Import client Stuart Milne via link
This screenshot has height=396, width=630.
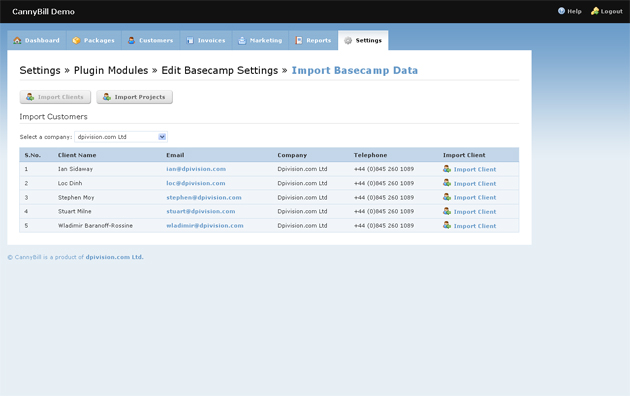(x=475, y=212)
